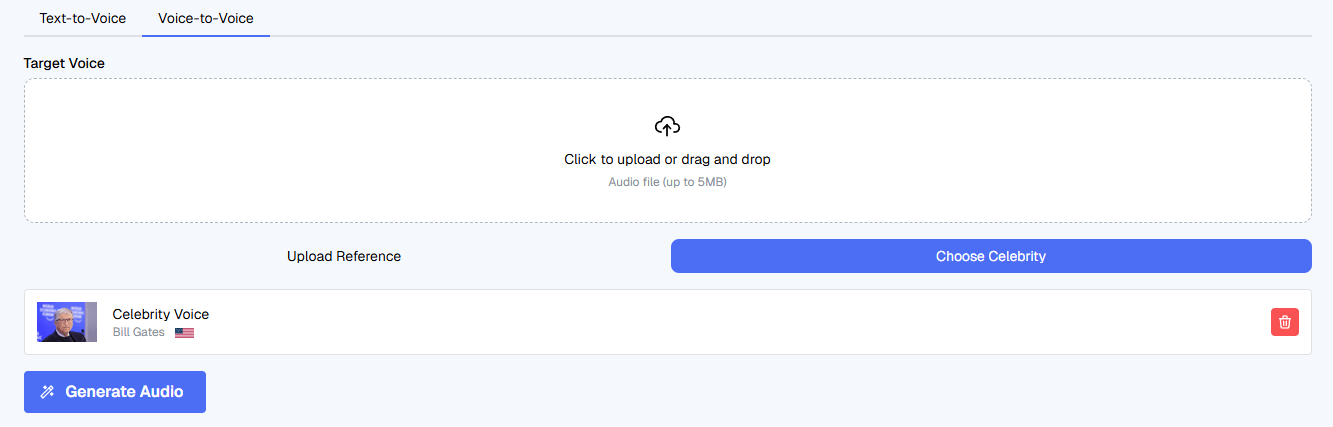This screenshot has height=427, width=1333.
Task: Click the magic wand icon on Generate Audio
Action: point(47,392)
